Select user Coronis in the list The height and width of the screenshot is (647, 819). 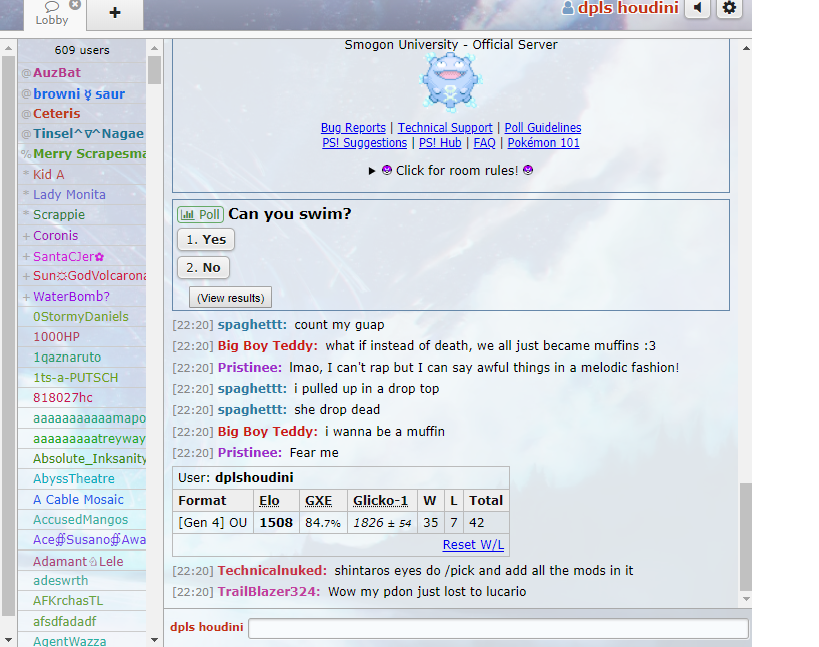point(82,236)
